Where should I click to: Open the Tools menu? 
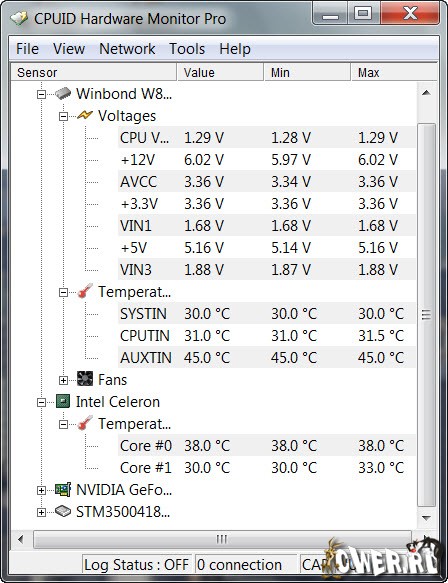point(187,49)
